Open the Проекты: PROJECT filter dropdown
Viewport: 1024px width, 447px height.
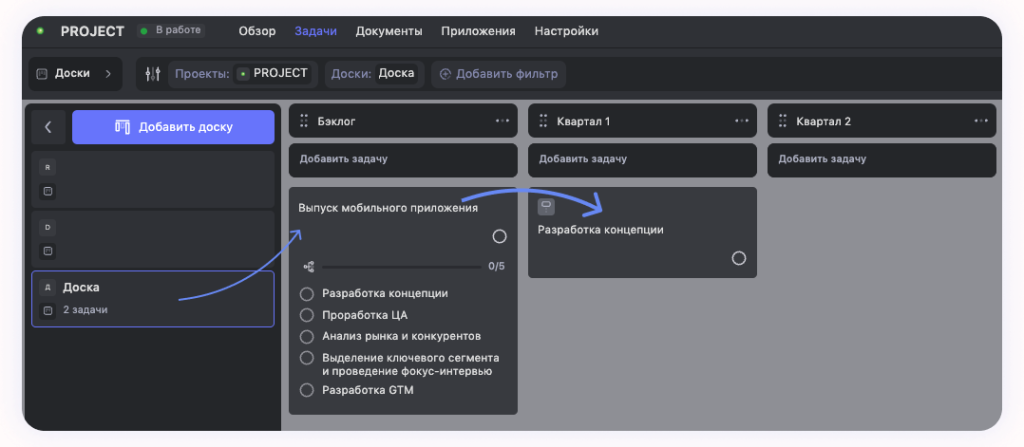click(x=242, y=74)
